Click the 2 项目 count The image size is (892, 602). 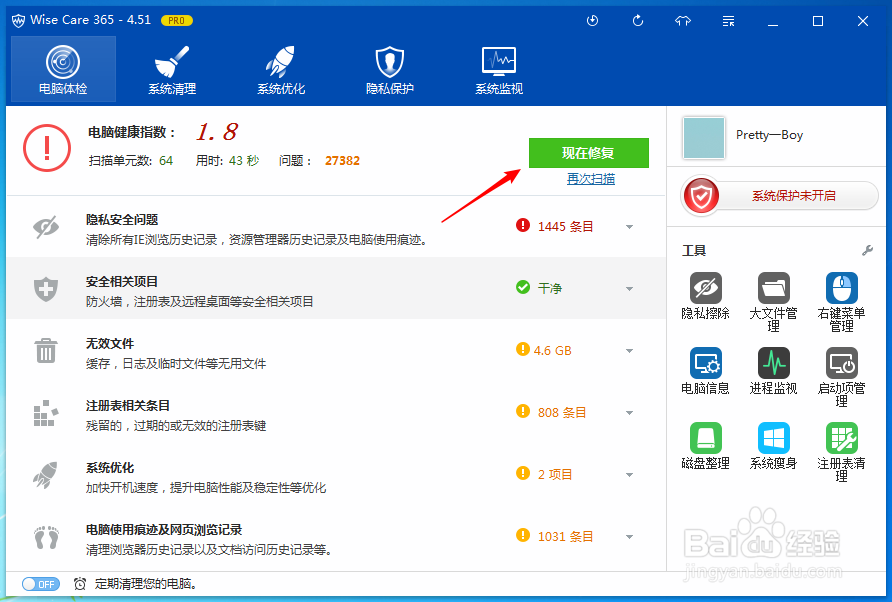555,475
